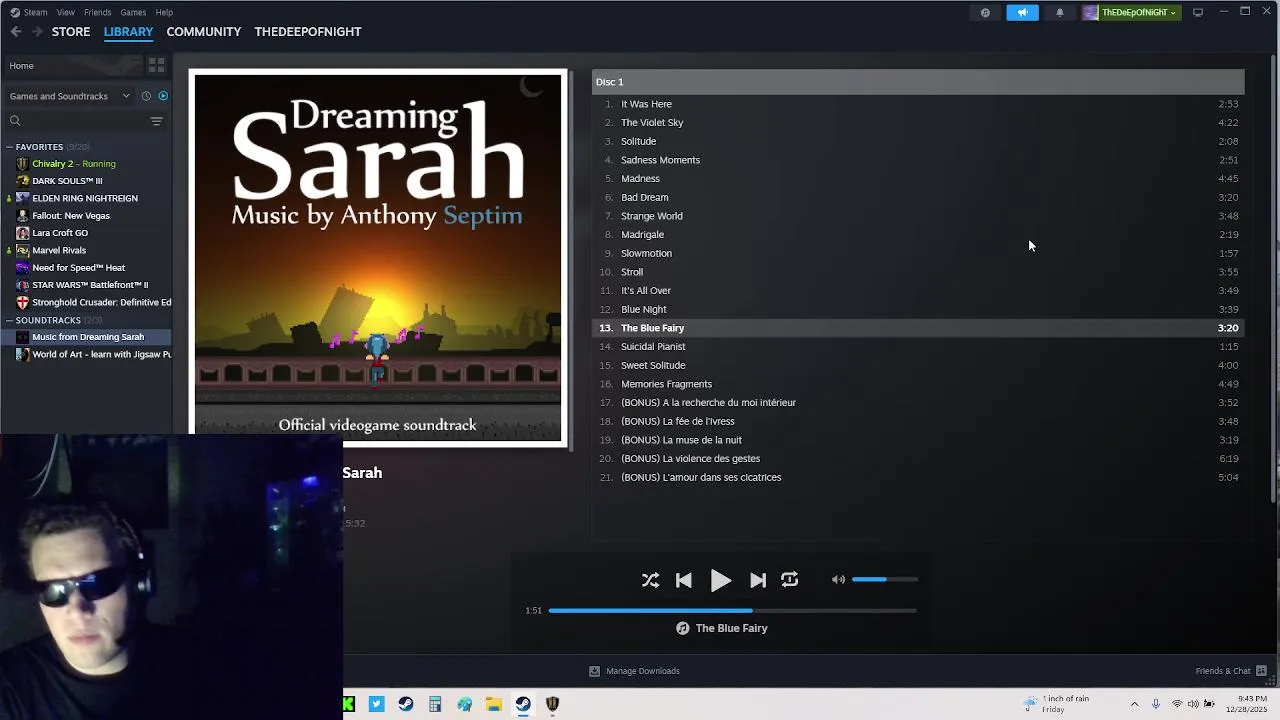This screenshot has width=1280, height=720.
Task: Open the View menu
Action: click(65, 12)
